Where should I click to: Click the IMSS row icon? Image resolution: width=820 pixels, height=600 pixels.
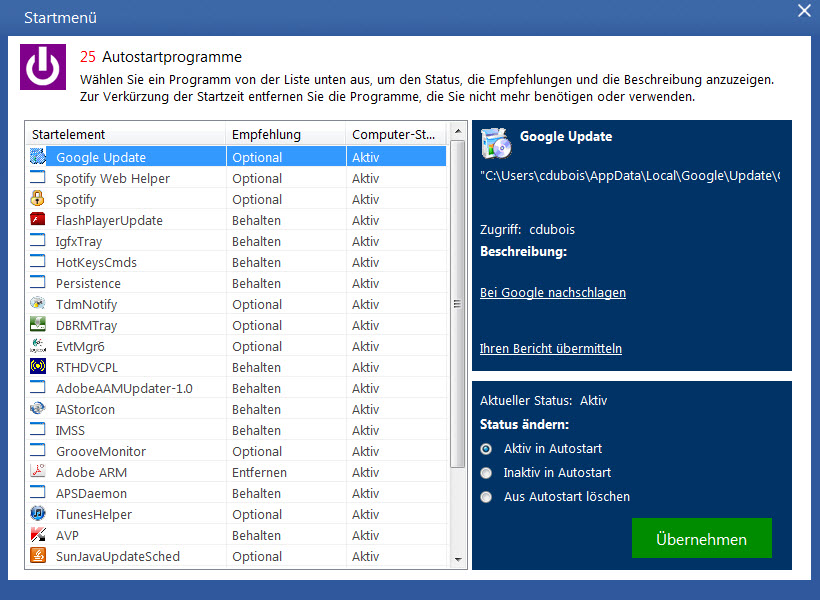coord(38,429)
